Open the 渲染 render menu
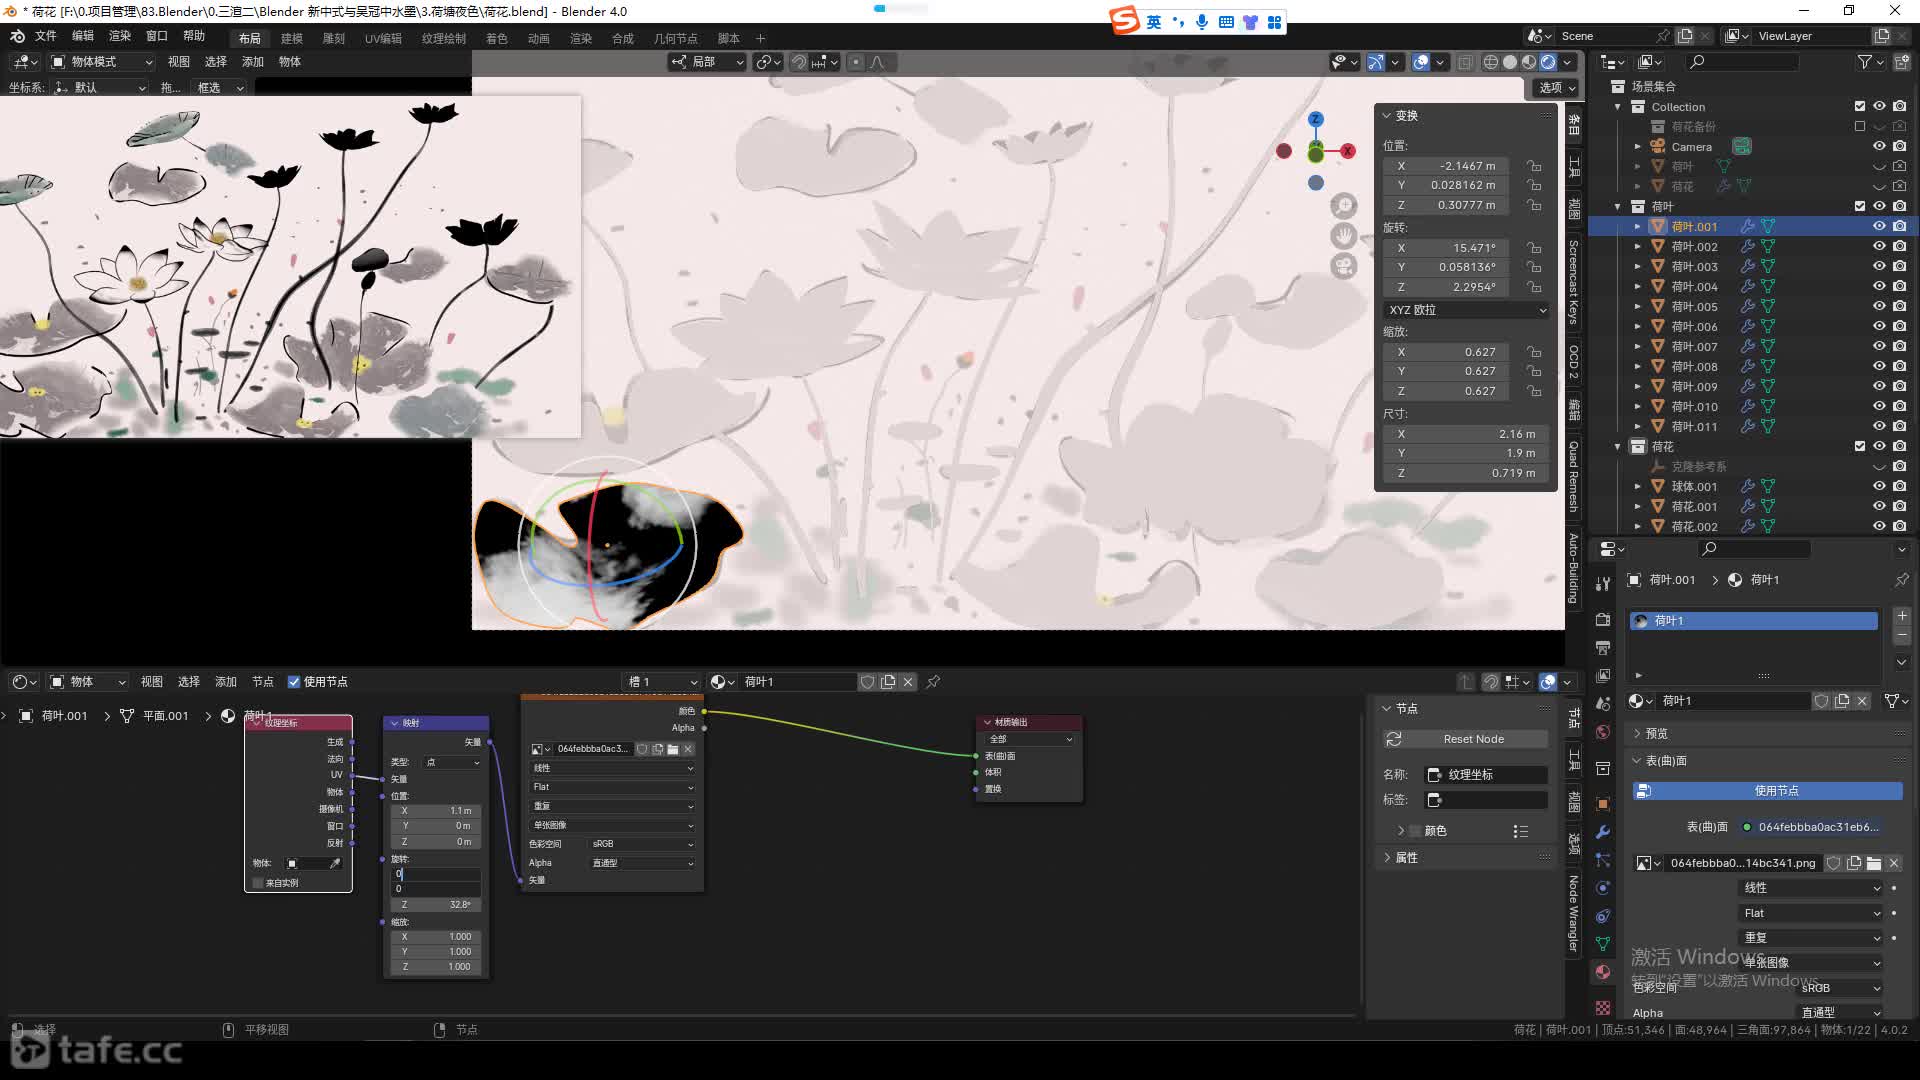The image size is (1920, 1080). [x=120, y=36]
